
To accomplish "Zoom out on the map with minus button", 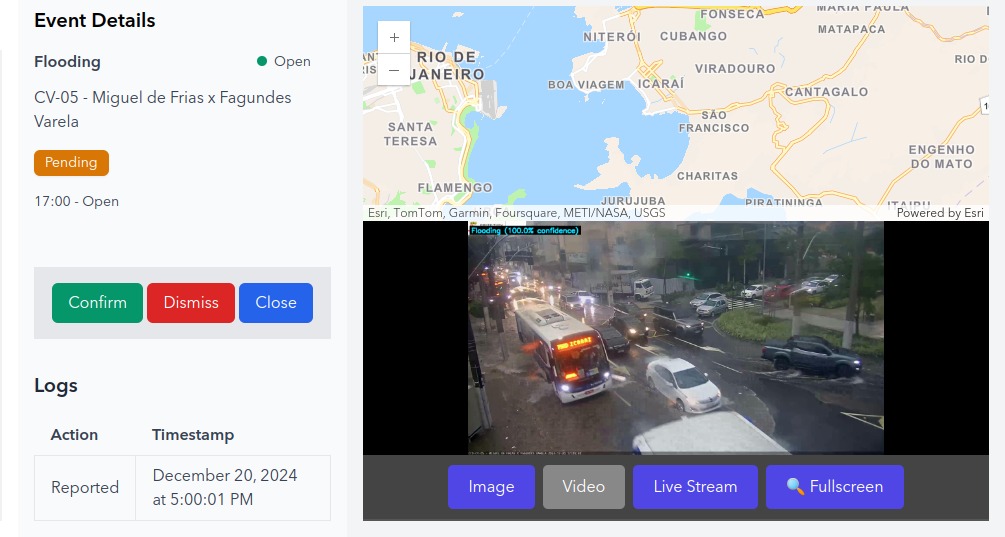I will click(x=394, y=70).
